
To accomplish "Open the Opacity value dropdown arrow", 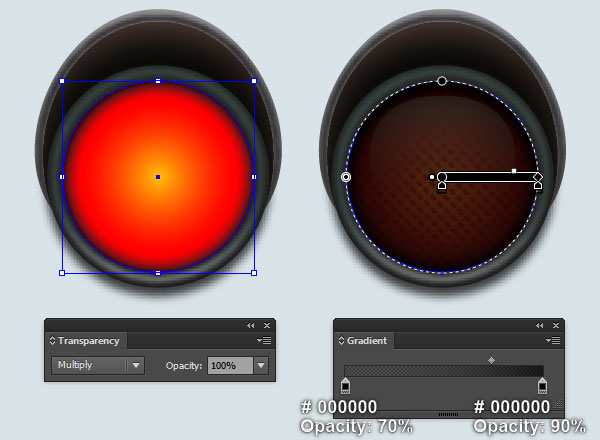I will [x=261, y=365].
